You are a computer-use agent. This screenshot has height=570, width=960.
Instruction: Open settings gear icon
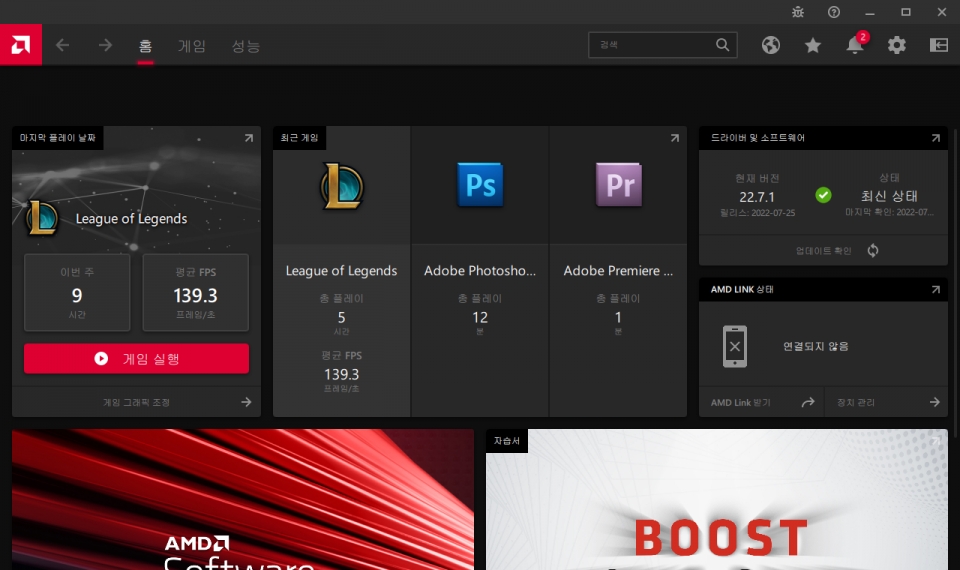(x=897, y=45)
